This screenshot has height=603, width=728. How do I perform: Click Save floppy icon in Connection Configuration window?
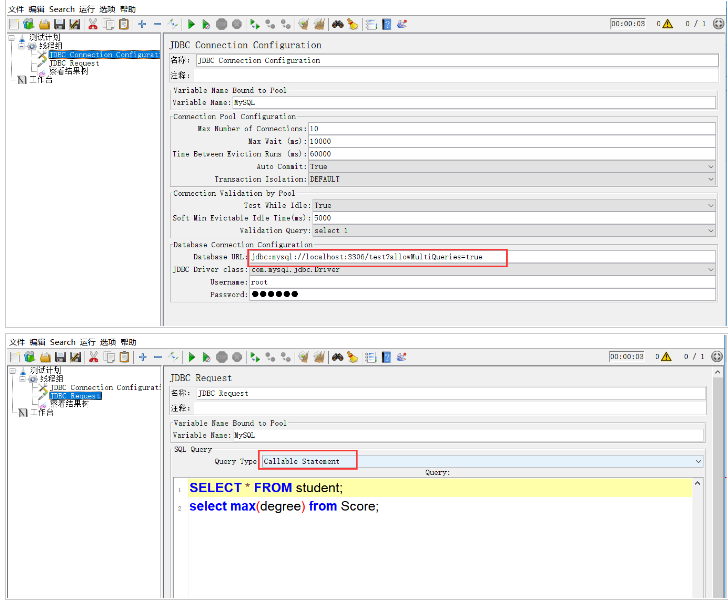click(x=59, y=24)
